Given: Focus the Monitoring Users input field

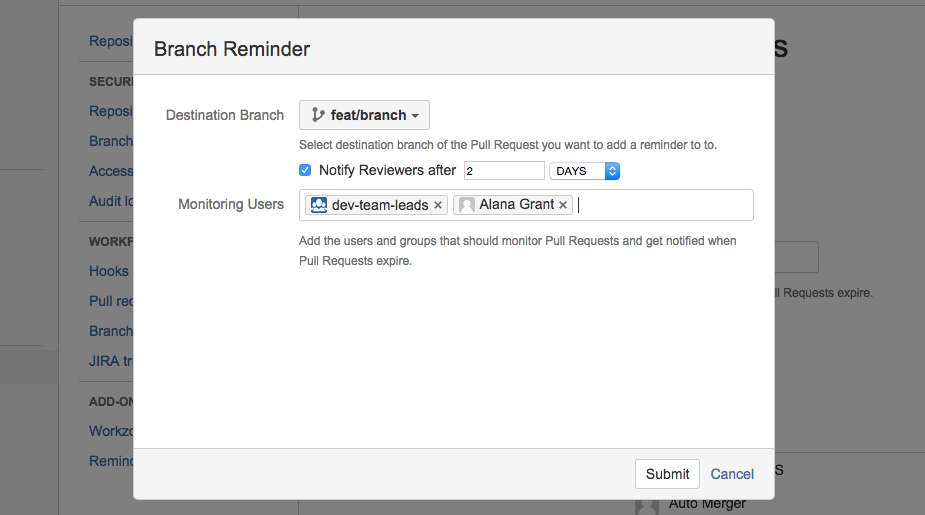Looking at the screenshot, I should pos(660,205).
